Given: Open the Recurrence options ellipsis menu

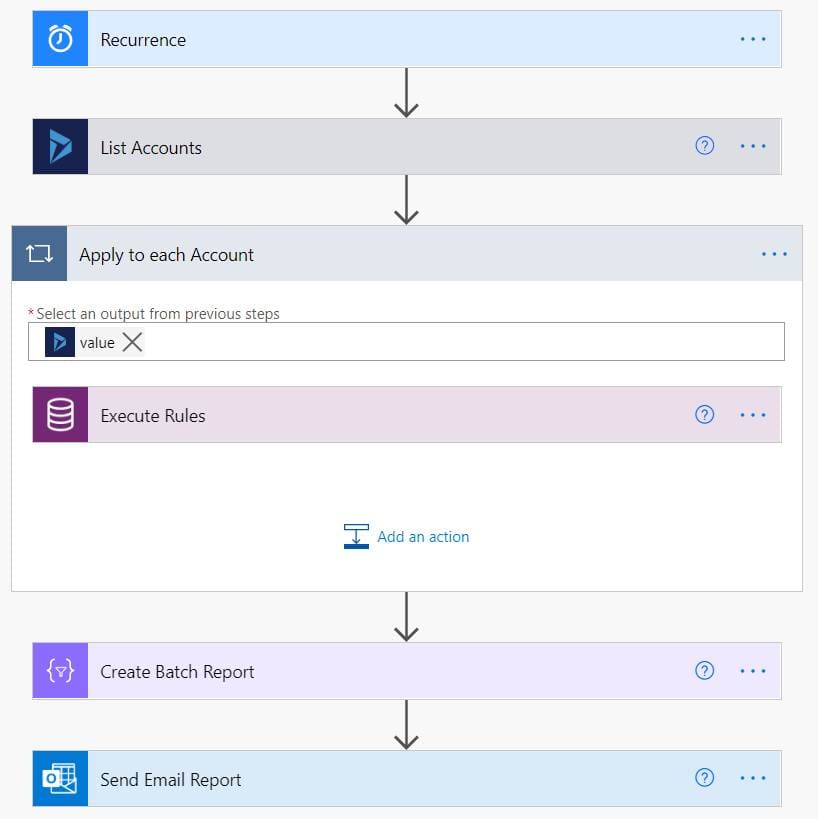Looking at the screenshot, I should click(x=751, y=39).
